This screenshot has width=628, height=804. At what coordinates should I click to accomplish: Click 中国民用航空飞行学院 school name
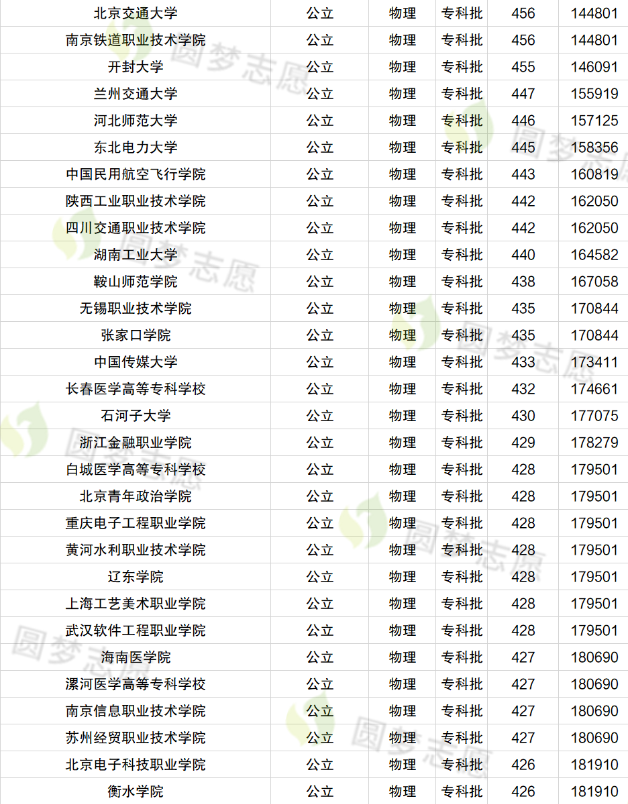pos(135,174)
